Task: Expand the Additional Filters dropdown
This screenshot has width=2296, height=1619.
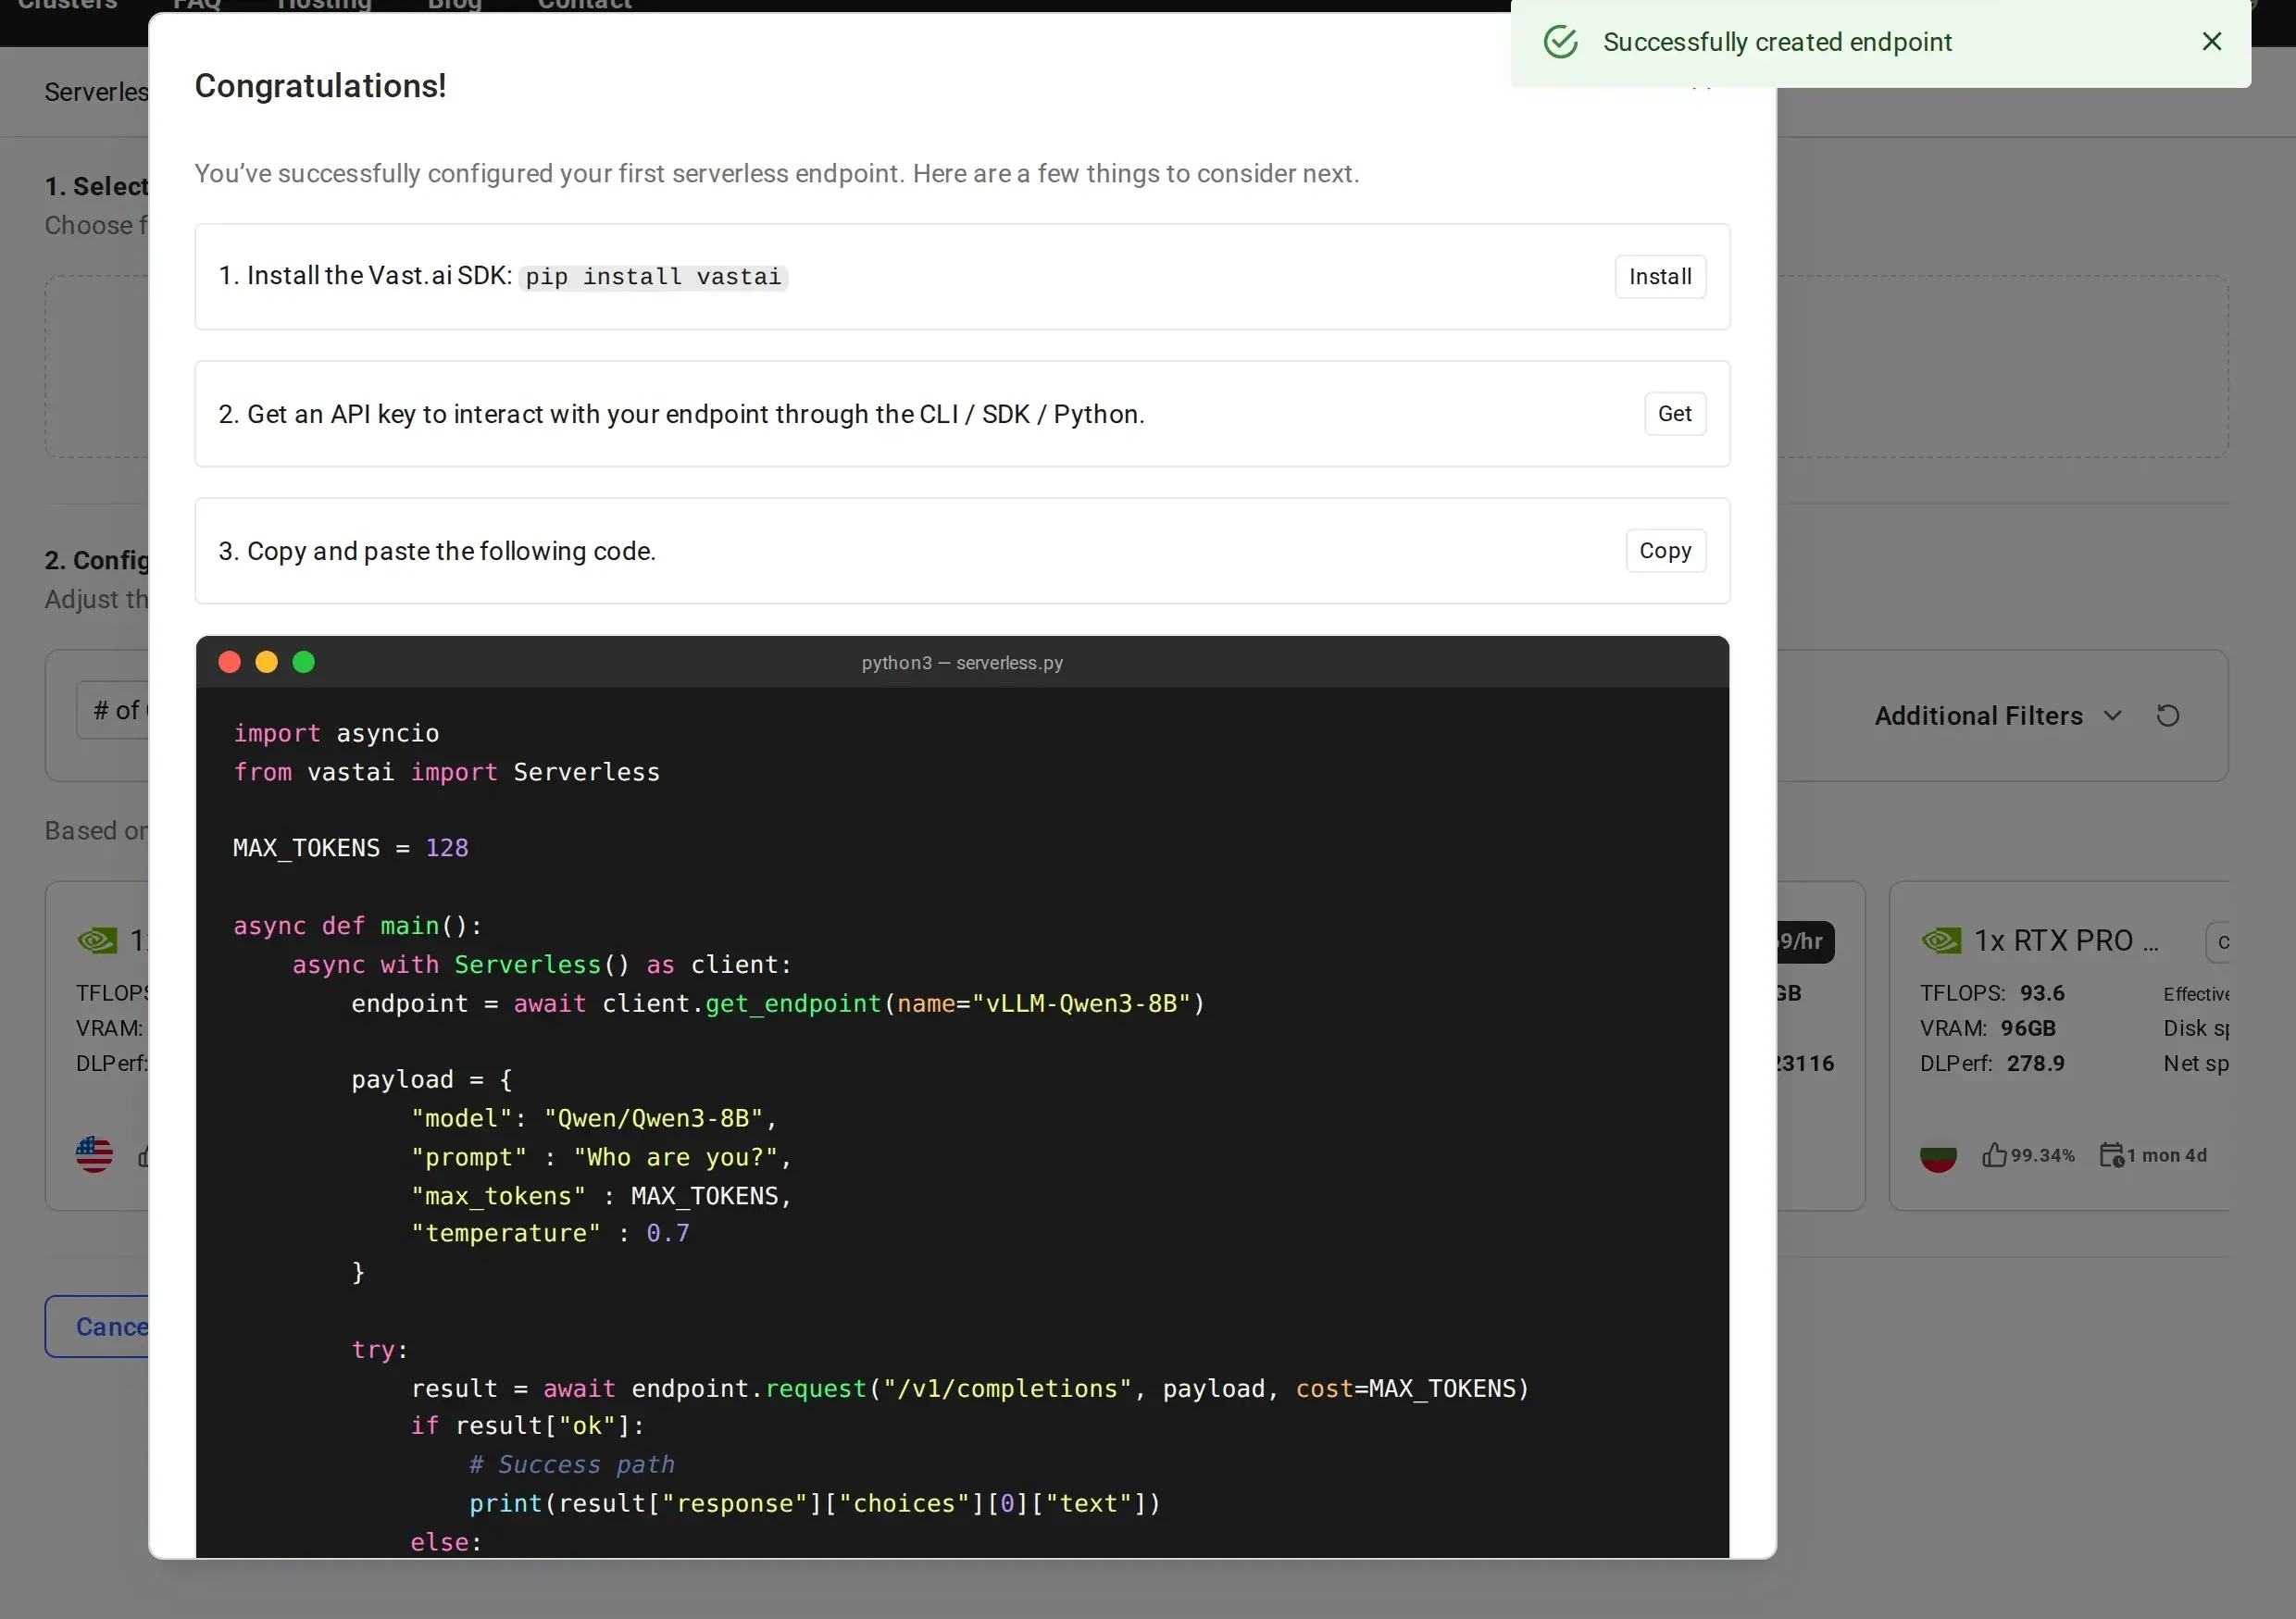Action: 1997,715
